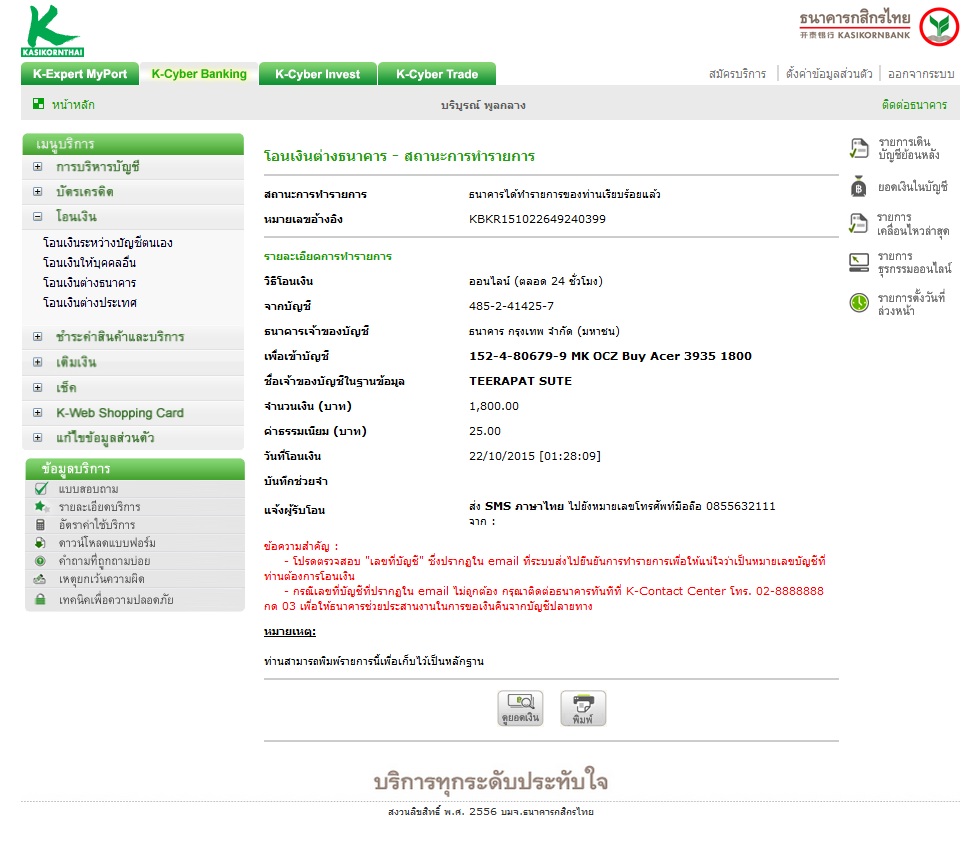Viewport: 977px width, 849px height.
Task: Click the ดูยอดเงิน balance view icon button
Action: point(520,708)
